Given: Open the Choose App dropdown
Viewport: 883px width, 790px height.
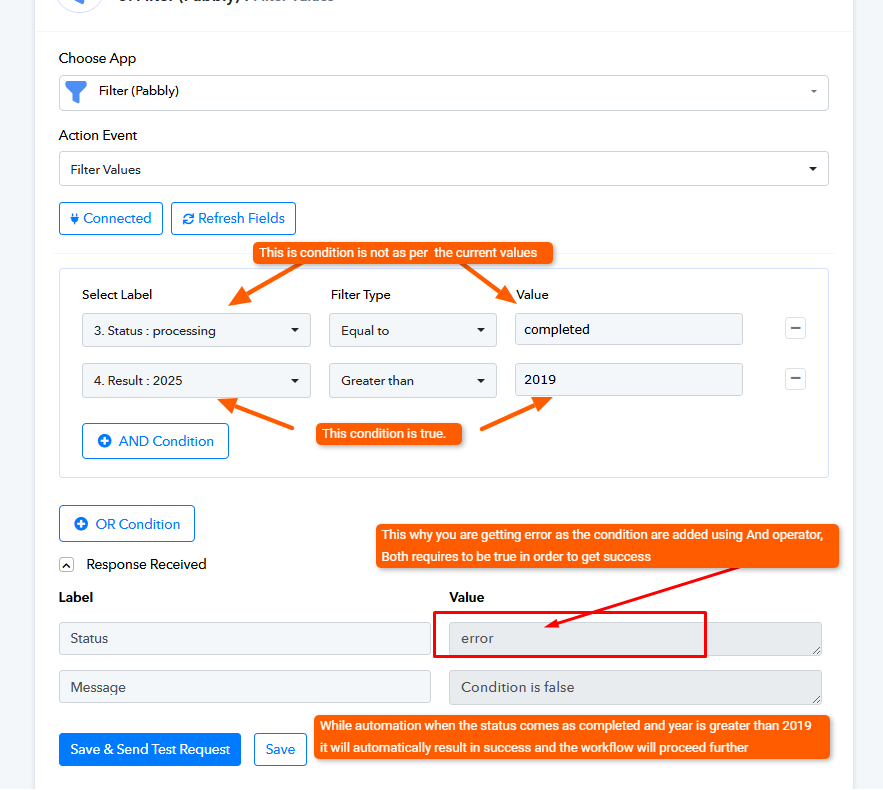Looking at the screenshot, I should point(444,93).
